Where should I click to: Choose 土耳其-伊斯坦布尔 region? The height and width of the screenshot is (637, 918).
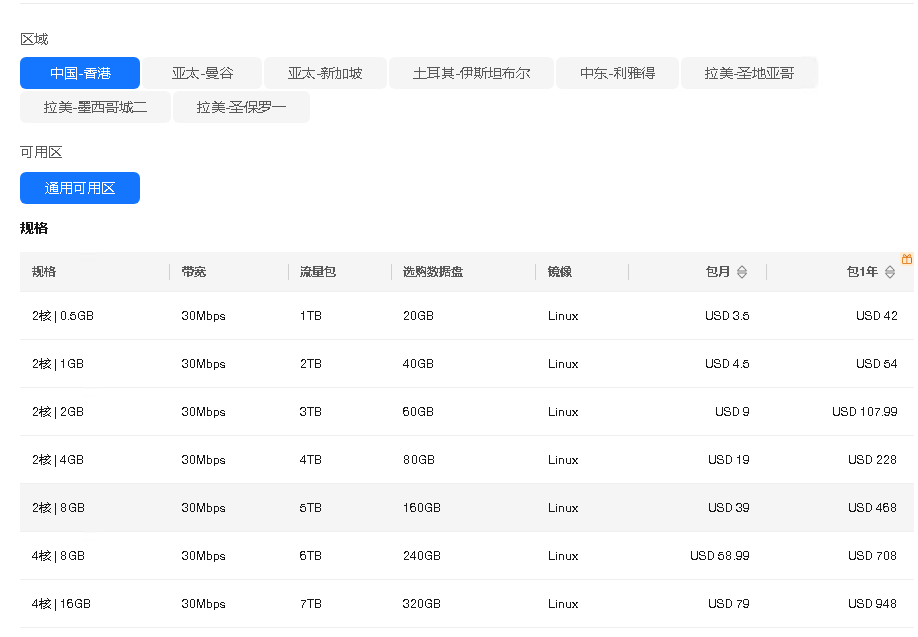(x=471, y=73)
